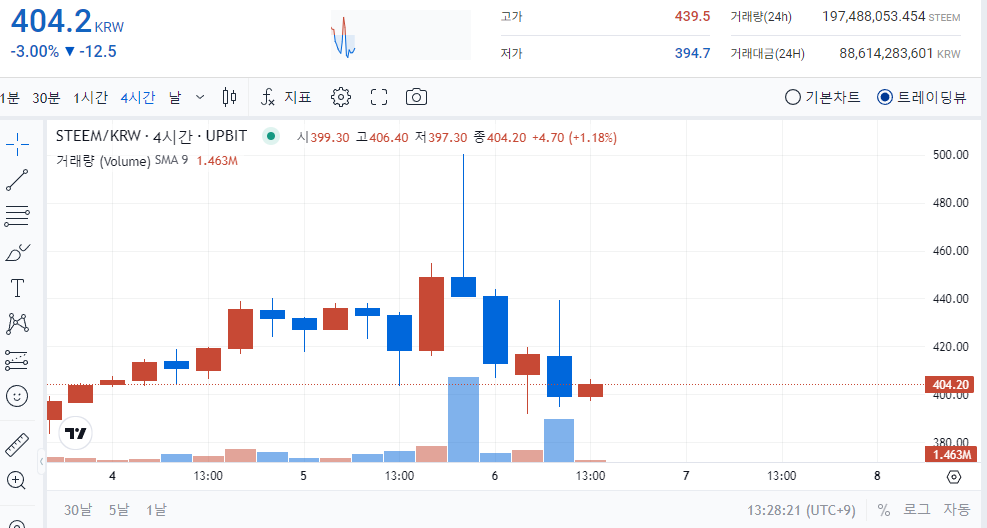
Task: Take a chart snapshot with camera
Action: point(416,97)
